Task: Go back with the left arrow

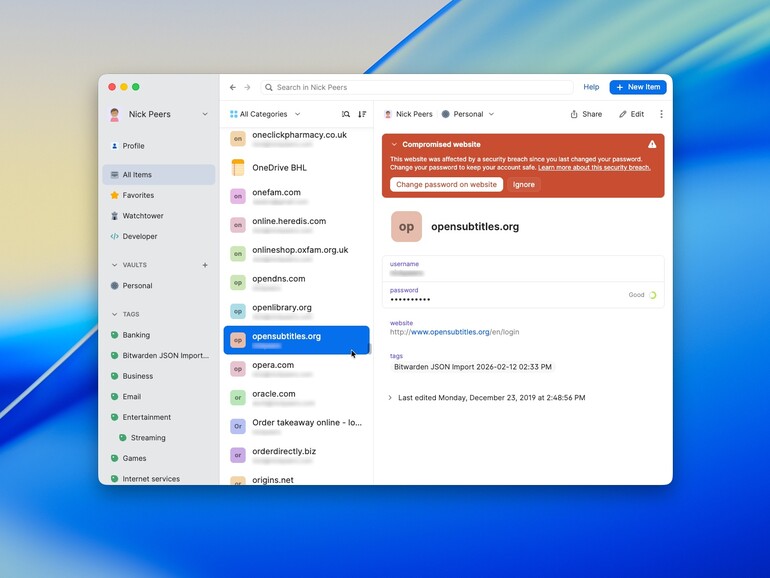Action: click(x=233, y=87)
